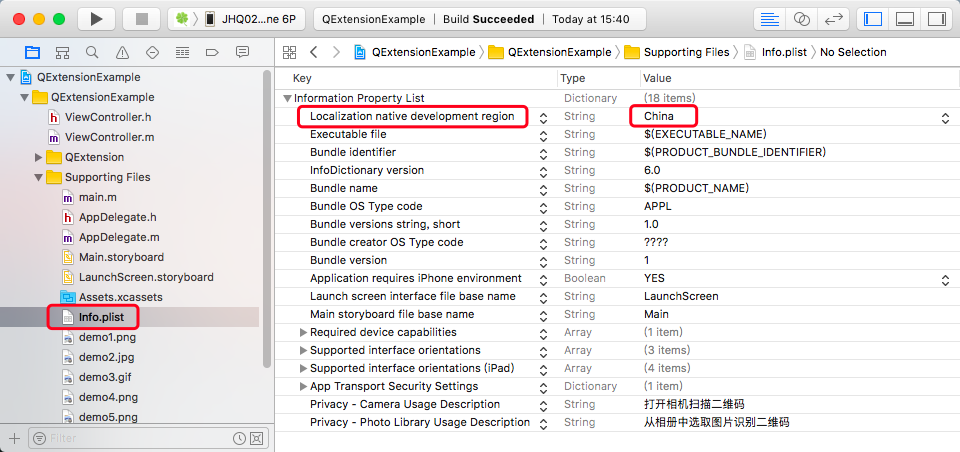960x452 pixels.
Task: Open the Version editor
Action: click(833, 19)
